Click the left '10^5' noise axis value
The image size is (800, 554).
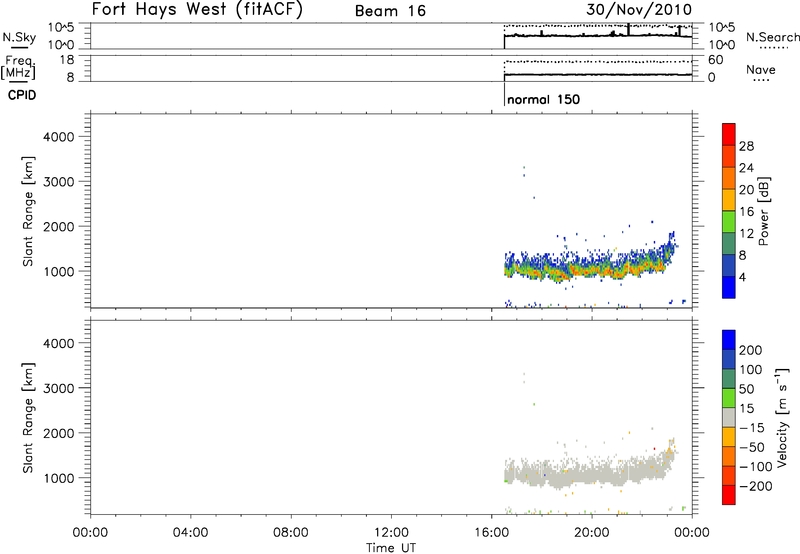tap(61, 27)
